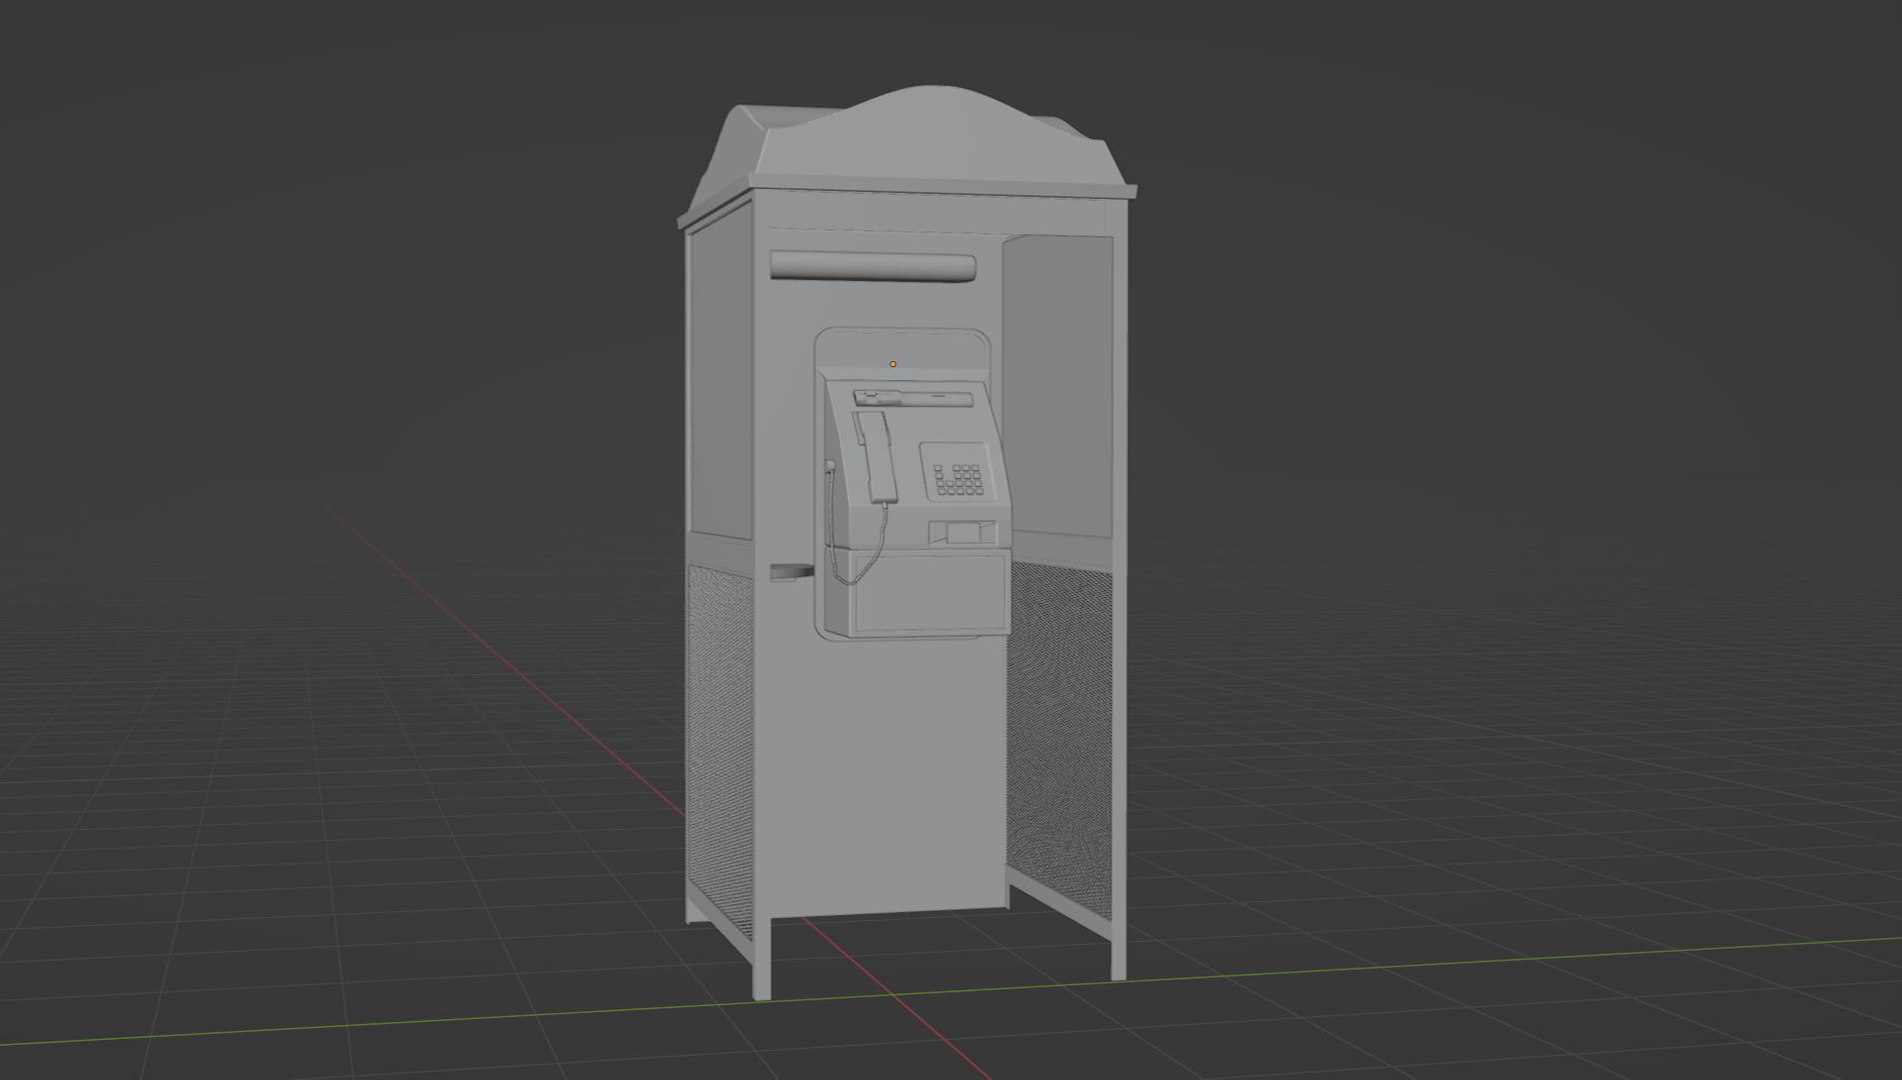Select the small shelf left of payphone
Viewport: 1902px width, 1080px height.
coord(792,572)
